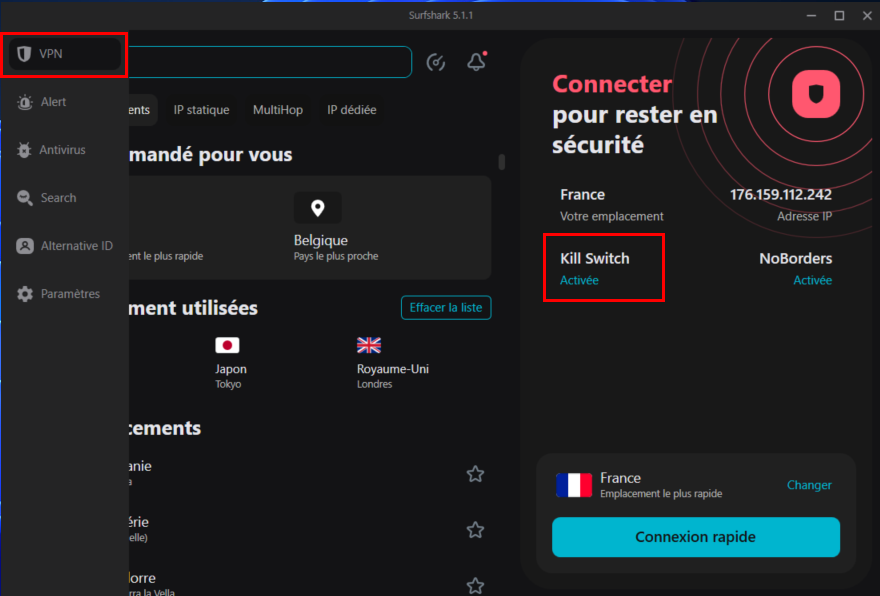Click the Changer location link

[809, 485]
